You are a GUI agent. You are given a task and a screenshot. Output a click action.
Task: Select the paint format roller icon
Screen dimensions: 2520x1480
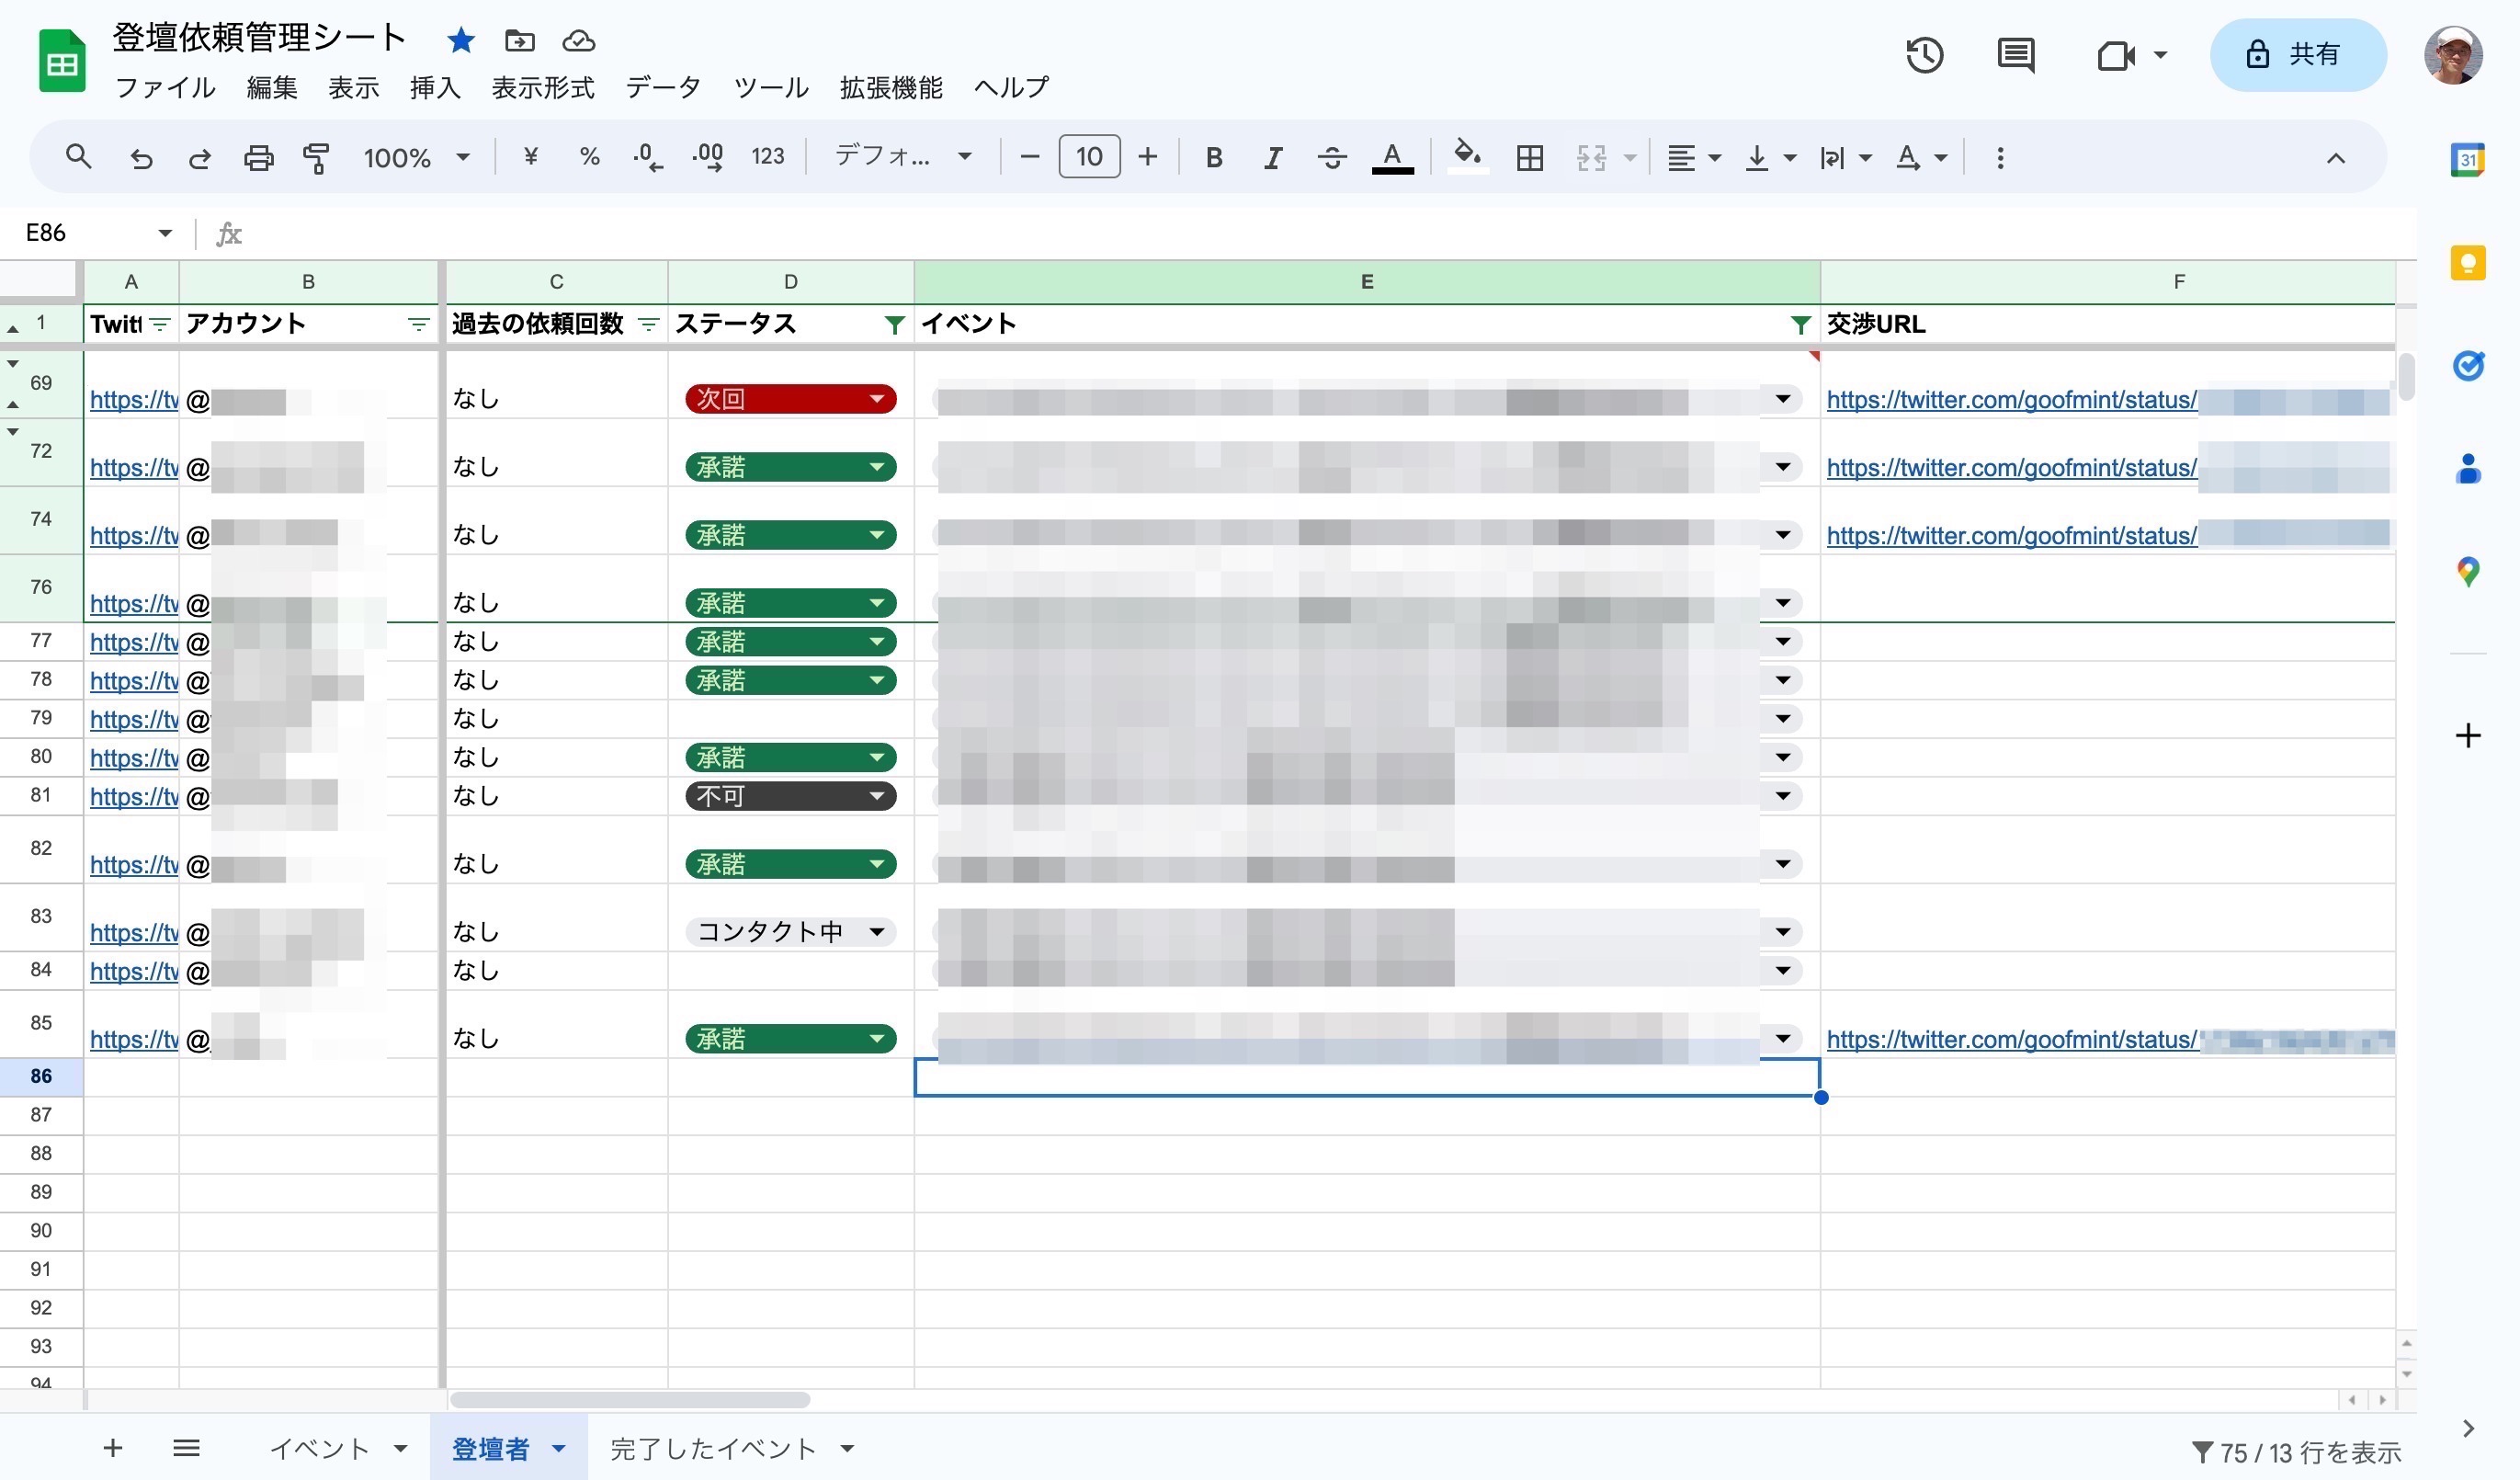[x=316, y=157]
